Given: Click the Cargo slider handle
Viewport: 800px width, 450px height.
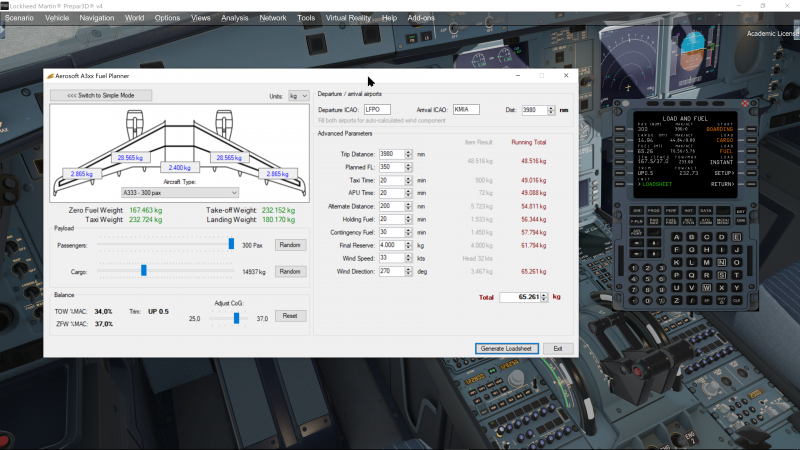Looking at the screenshot, I should pyautogui.click(x=144, y=270).
